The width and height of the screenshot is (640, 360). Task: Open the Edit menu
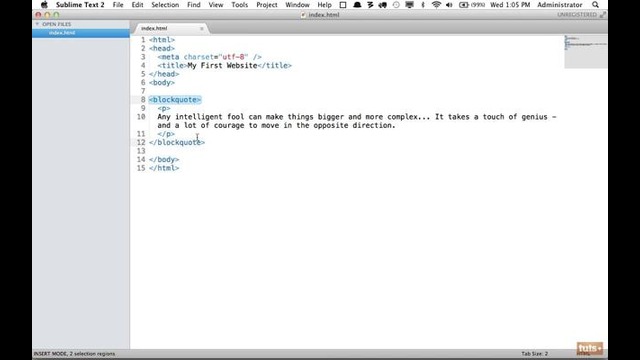(137, 5)
